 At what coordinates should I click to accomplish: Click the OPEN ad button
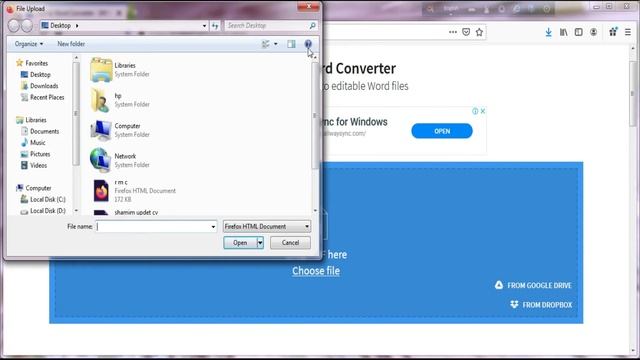(x=442, y=131)
